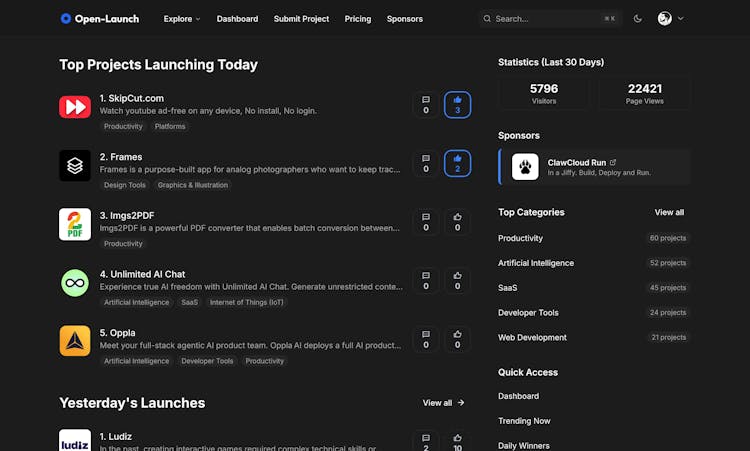The height and width of the screenshot is (451, 750).
Task: Click the Productivity tag on Oppla
Action: click(x=265, y=361)
